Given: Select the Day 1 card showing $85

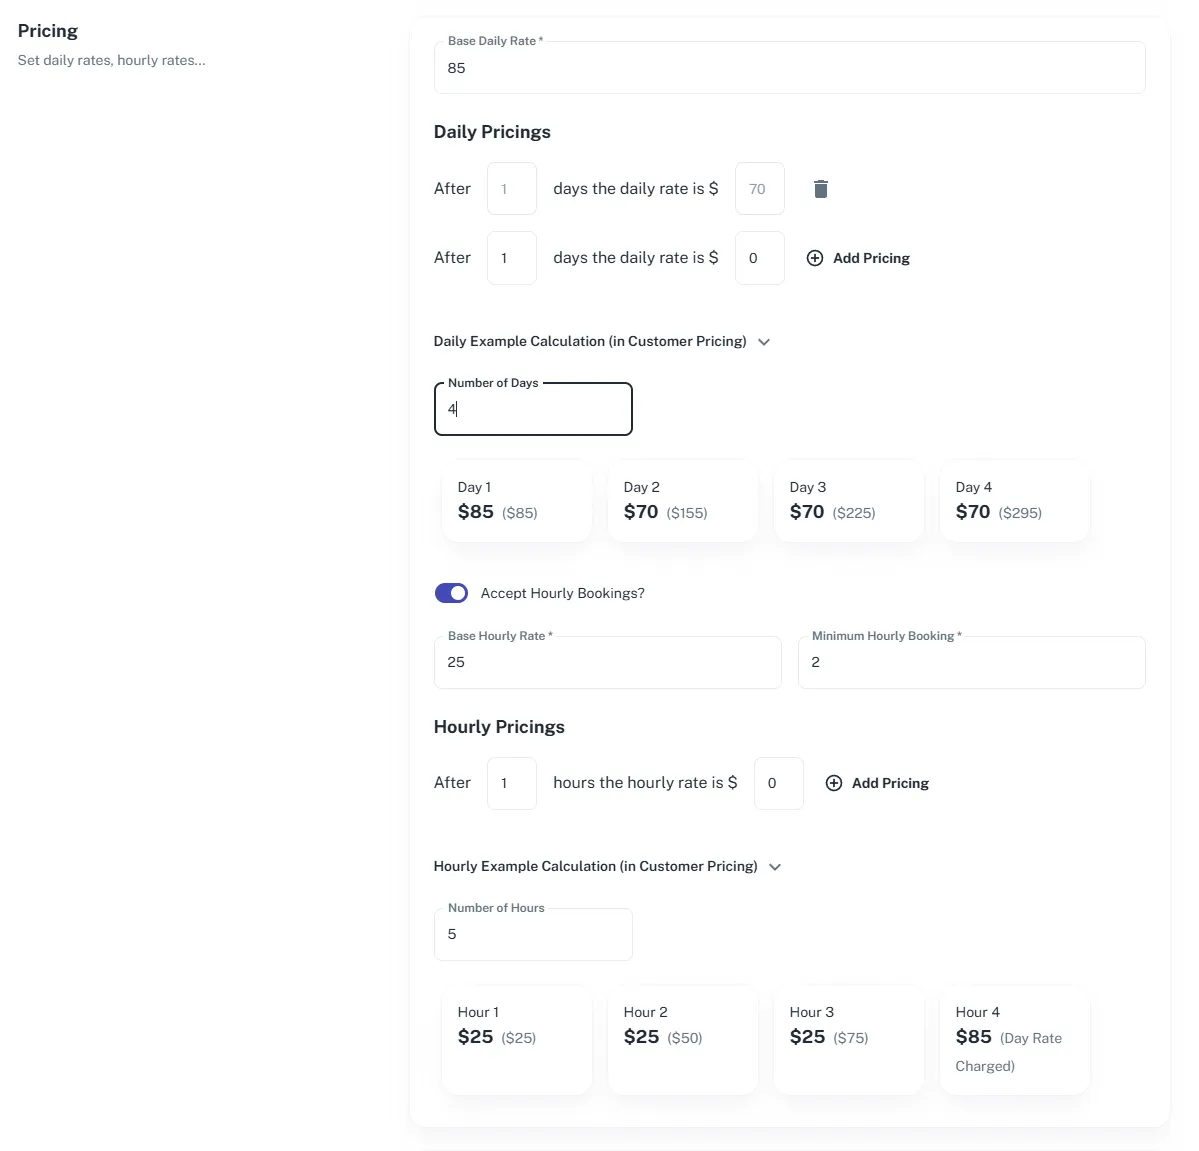Looking at the screenshot, I should [516, 500].
